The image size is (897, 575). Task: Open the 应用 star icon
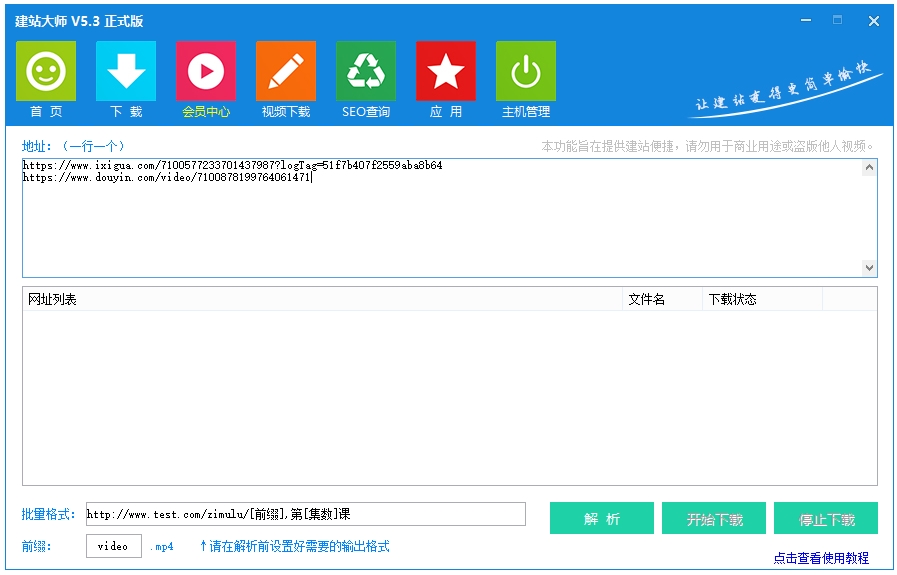[x=446, y=71]
